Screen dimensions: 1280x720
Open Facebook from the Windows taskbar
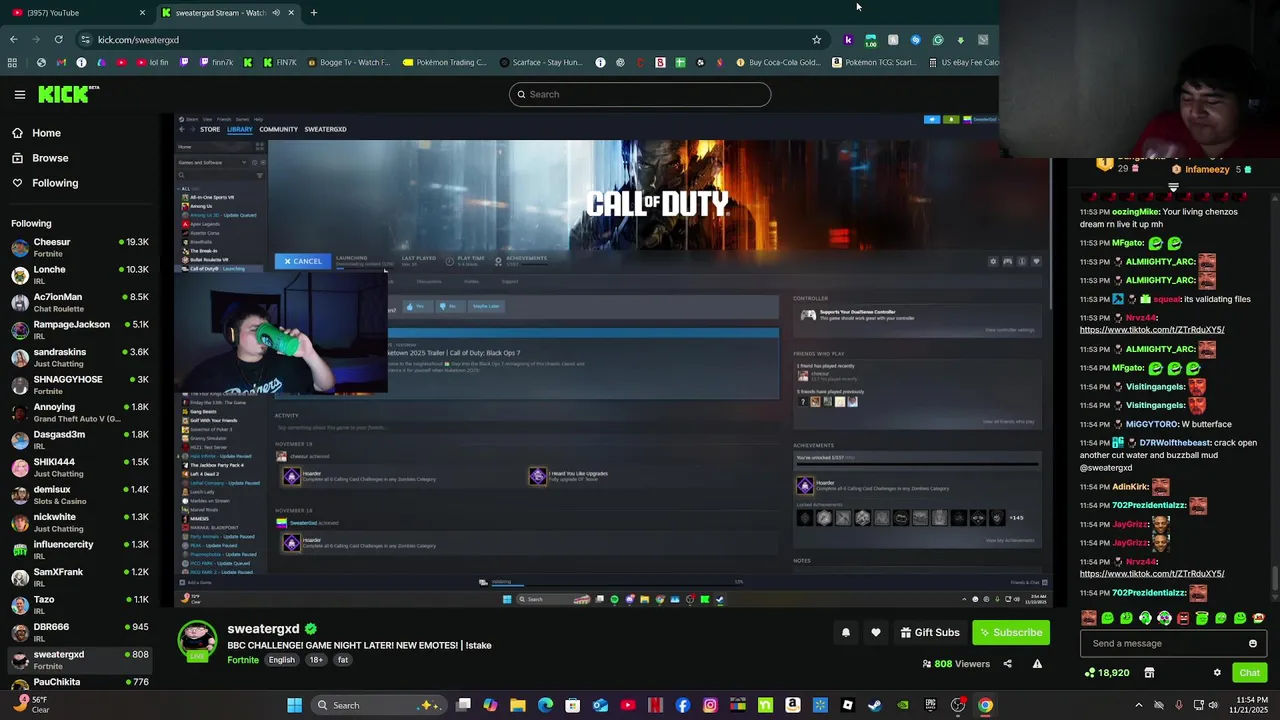[683, 705]
